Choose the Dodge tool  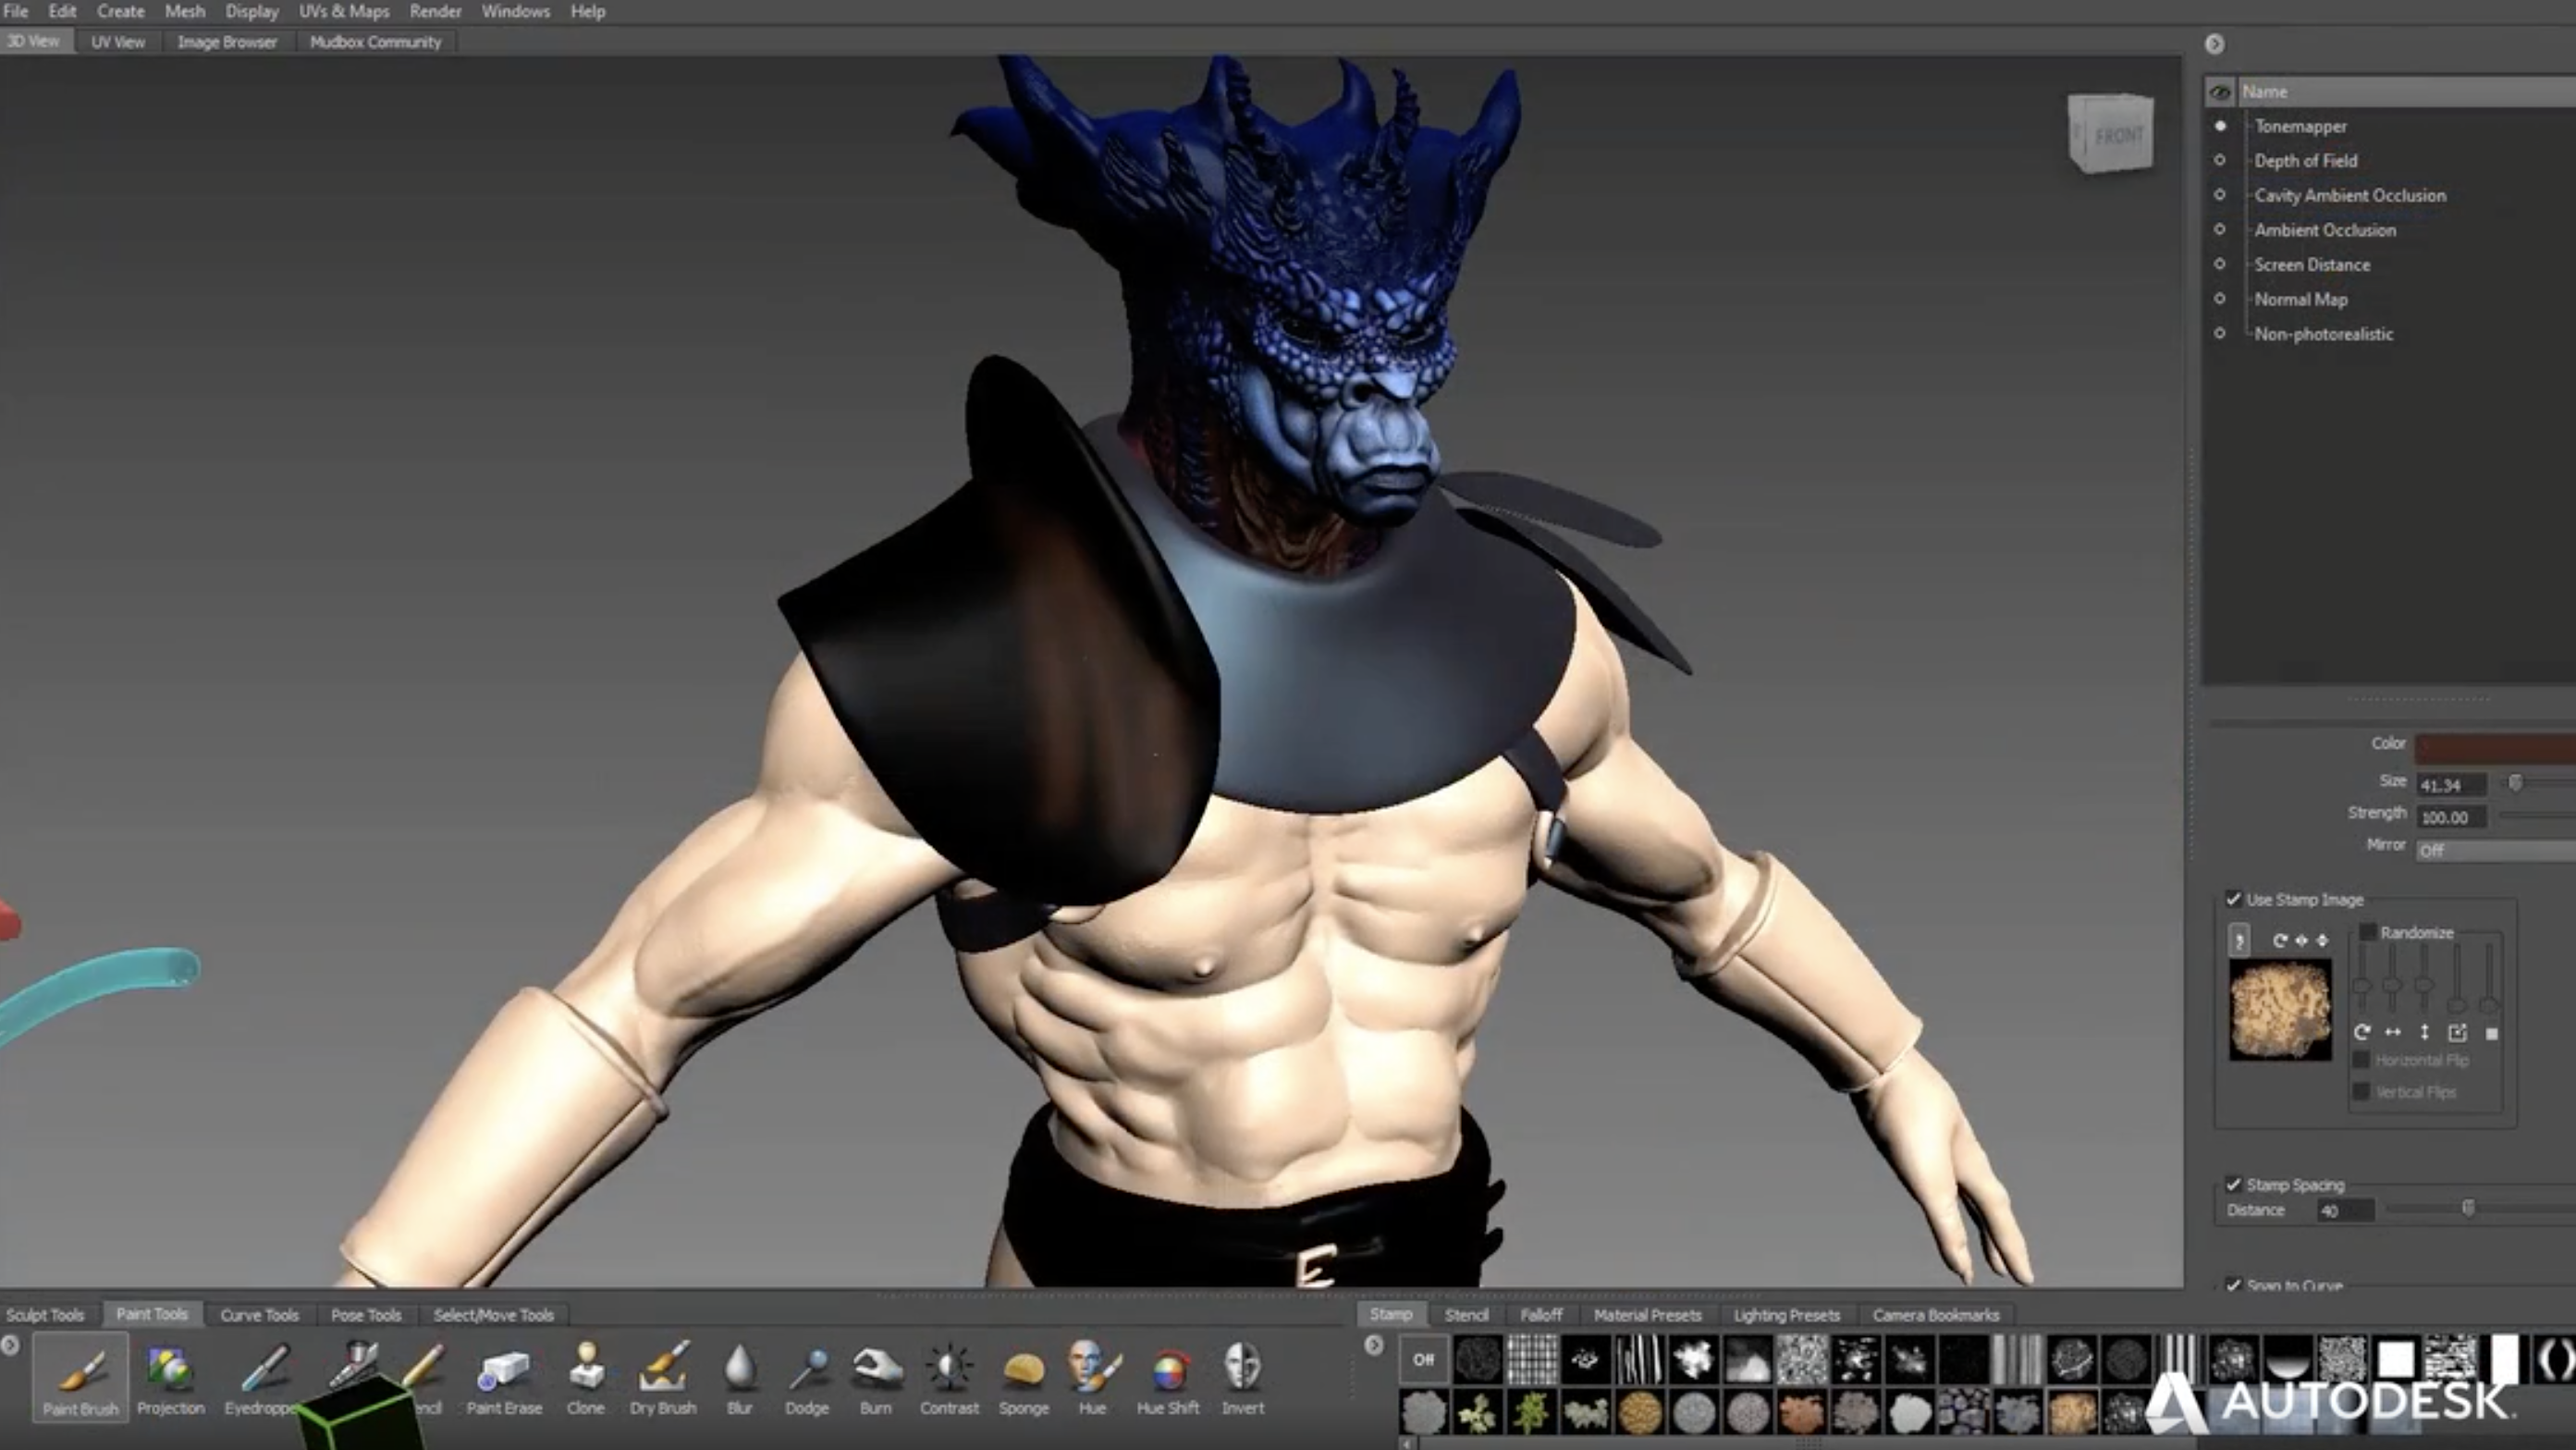(x=807, y=1378)
